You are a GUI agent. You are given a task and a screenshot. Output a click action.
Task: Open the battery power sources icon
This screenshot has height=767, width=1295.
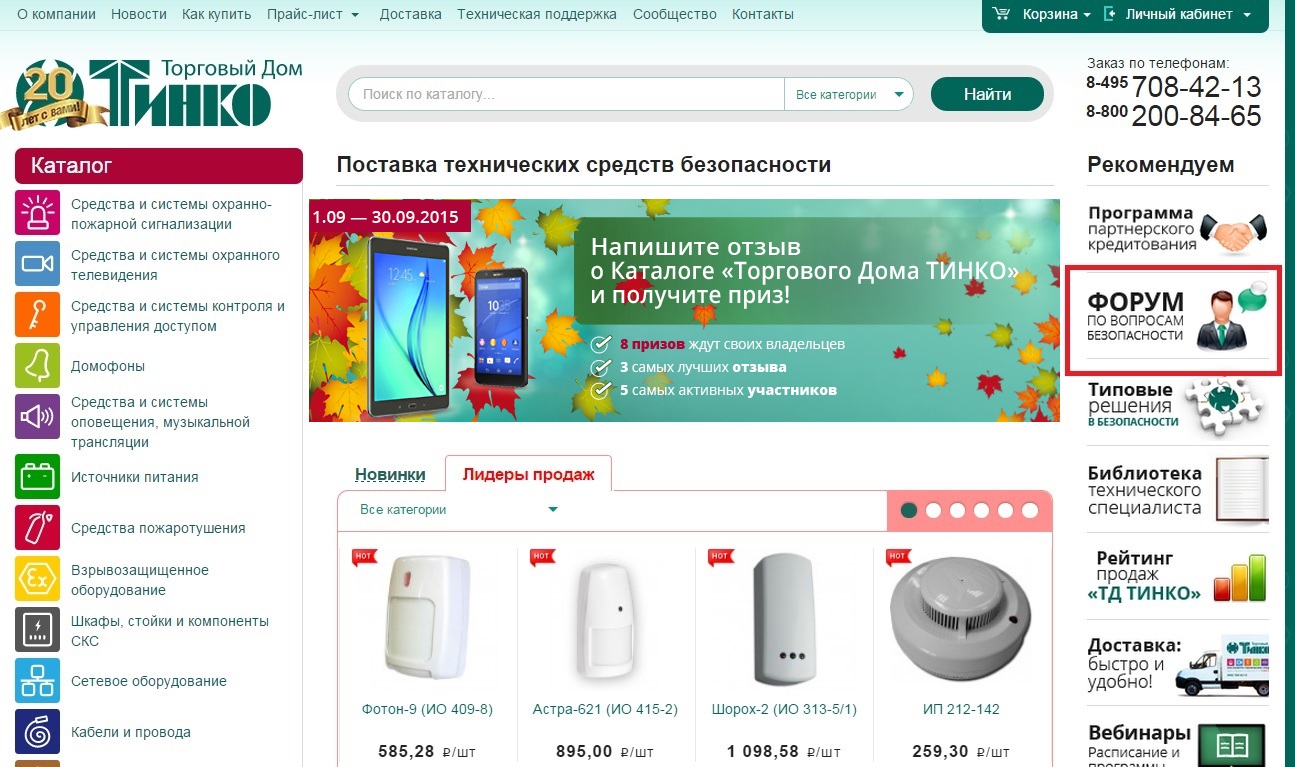38,476
